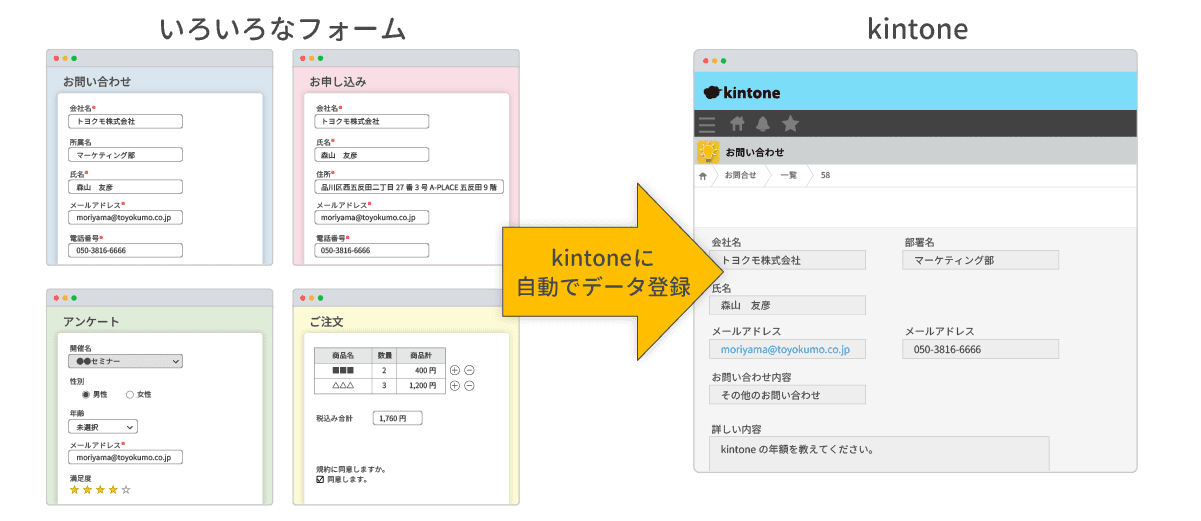Open notifications with the bell icon
Viewport: 1201px width, 521px height.
coord(763,124)
